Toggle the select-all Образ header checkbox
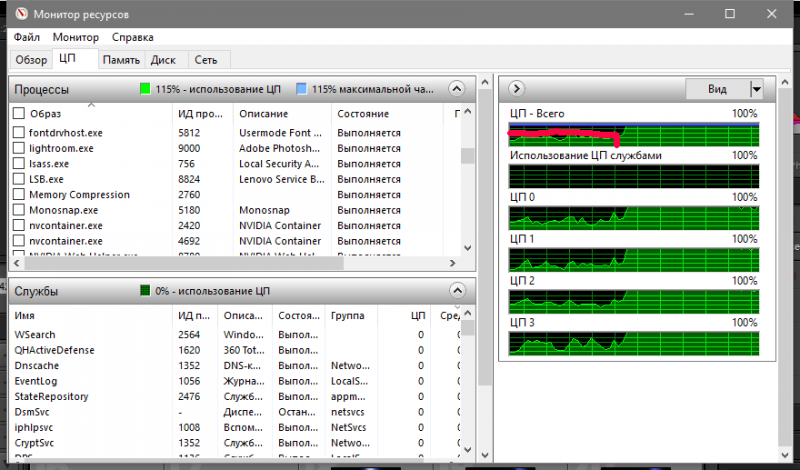The width and height of the screenshot is (800, 470). [x=19, y=113]
